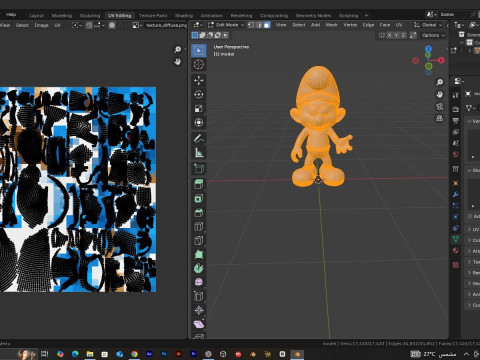Click the red X axis on navigation gizmo
The width and height of the screenshot is (480, 360).
point(441,60)
